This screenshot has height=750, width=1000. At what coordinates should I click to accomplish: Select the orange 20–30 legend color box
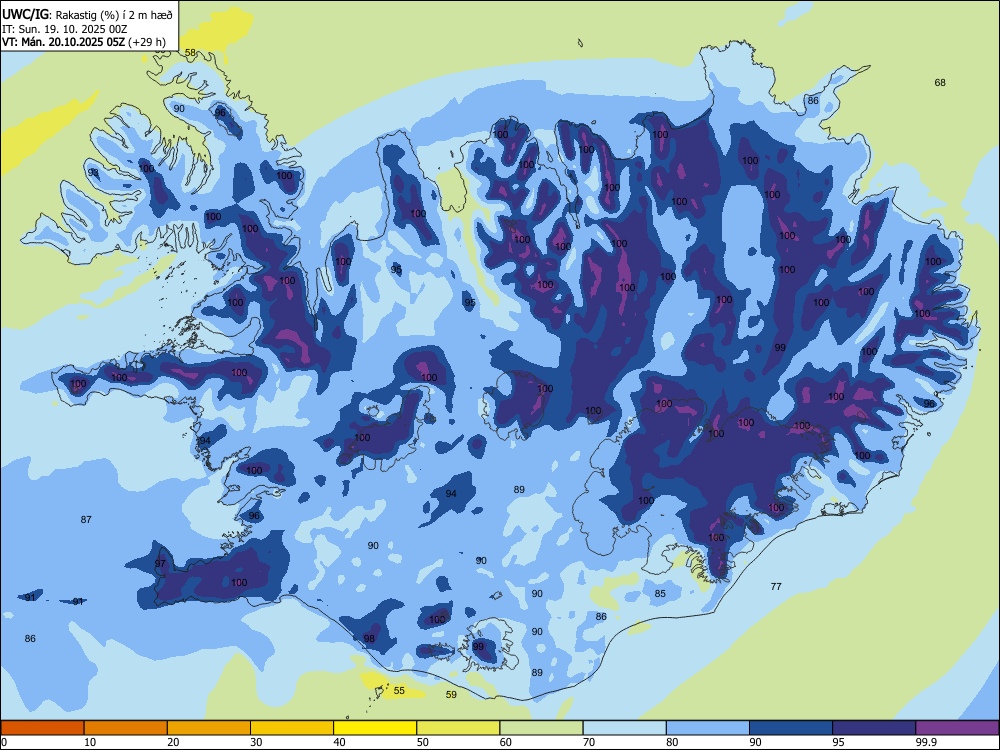point(209,728)
